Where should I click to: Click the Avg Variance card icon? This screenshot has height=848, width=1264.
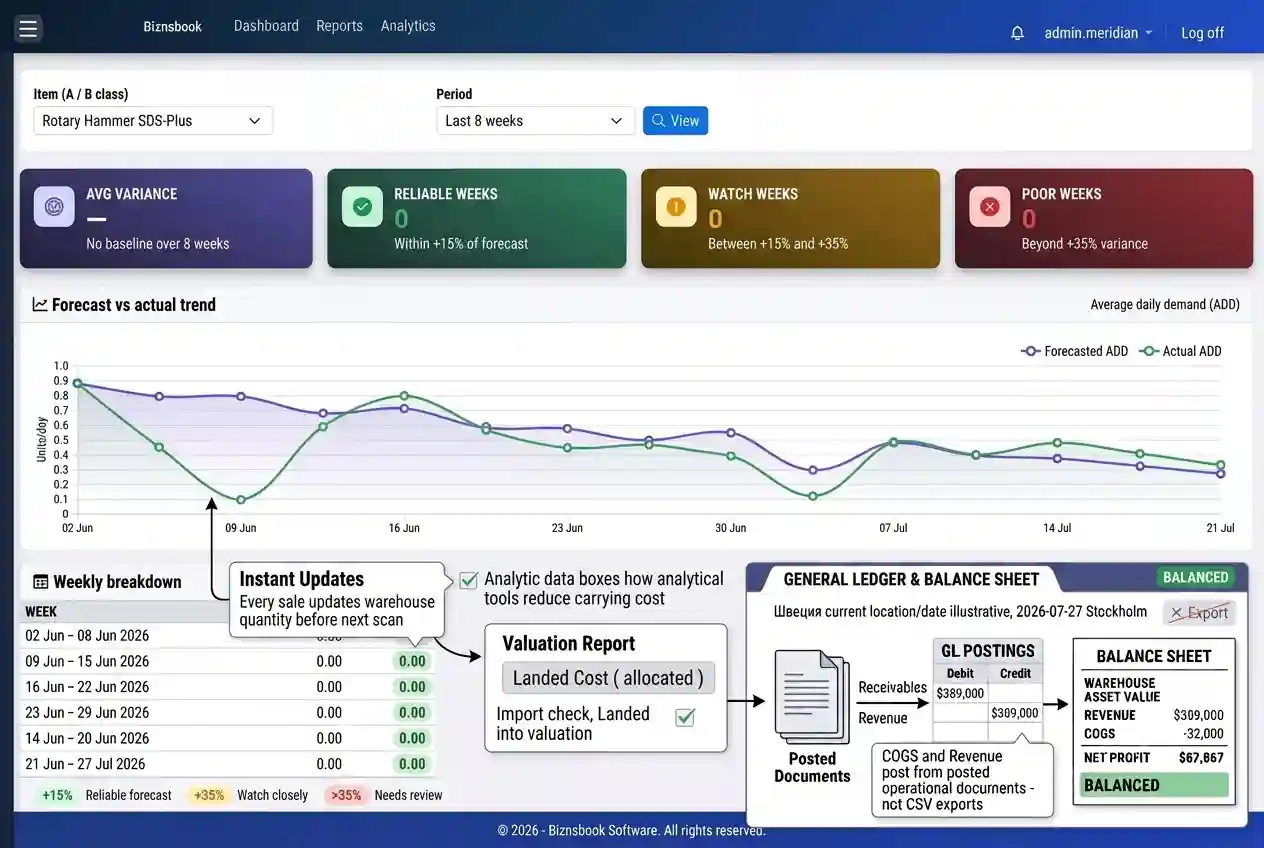54,206
